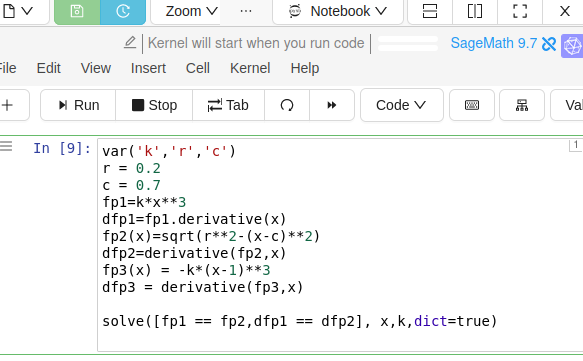583x361 pixels.
Task: Maximize the frame with fullscreen icon
Action: (520, 12)
